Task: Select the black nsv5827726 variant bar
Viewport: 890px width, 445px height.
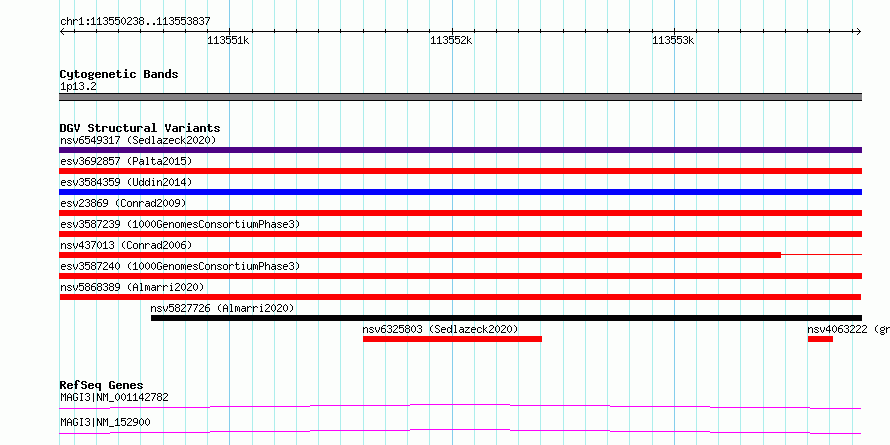Action: 506,318
